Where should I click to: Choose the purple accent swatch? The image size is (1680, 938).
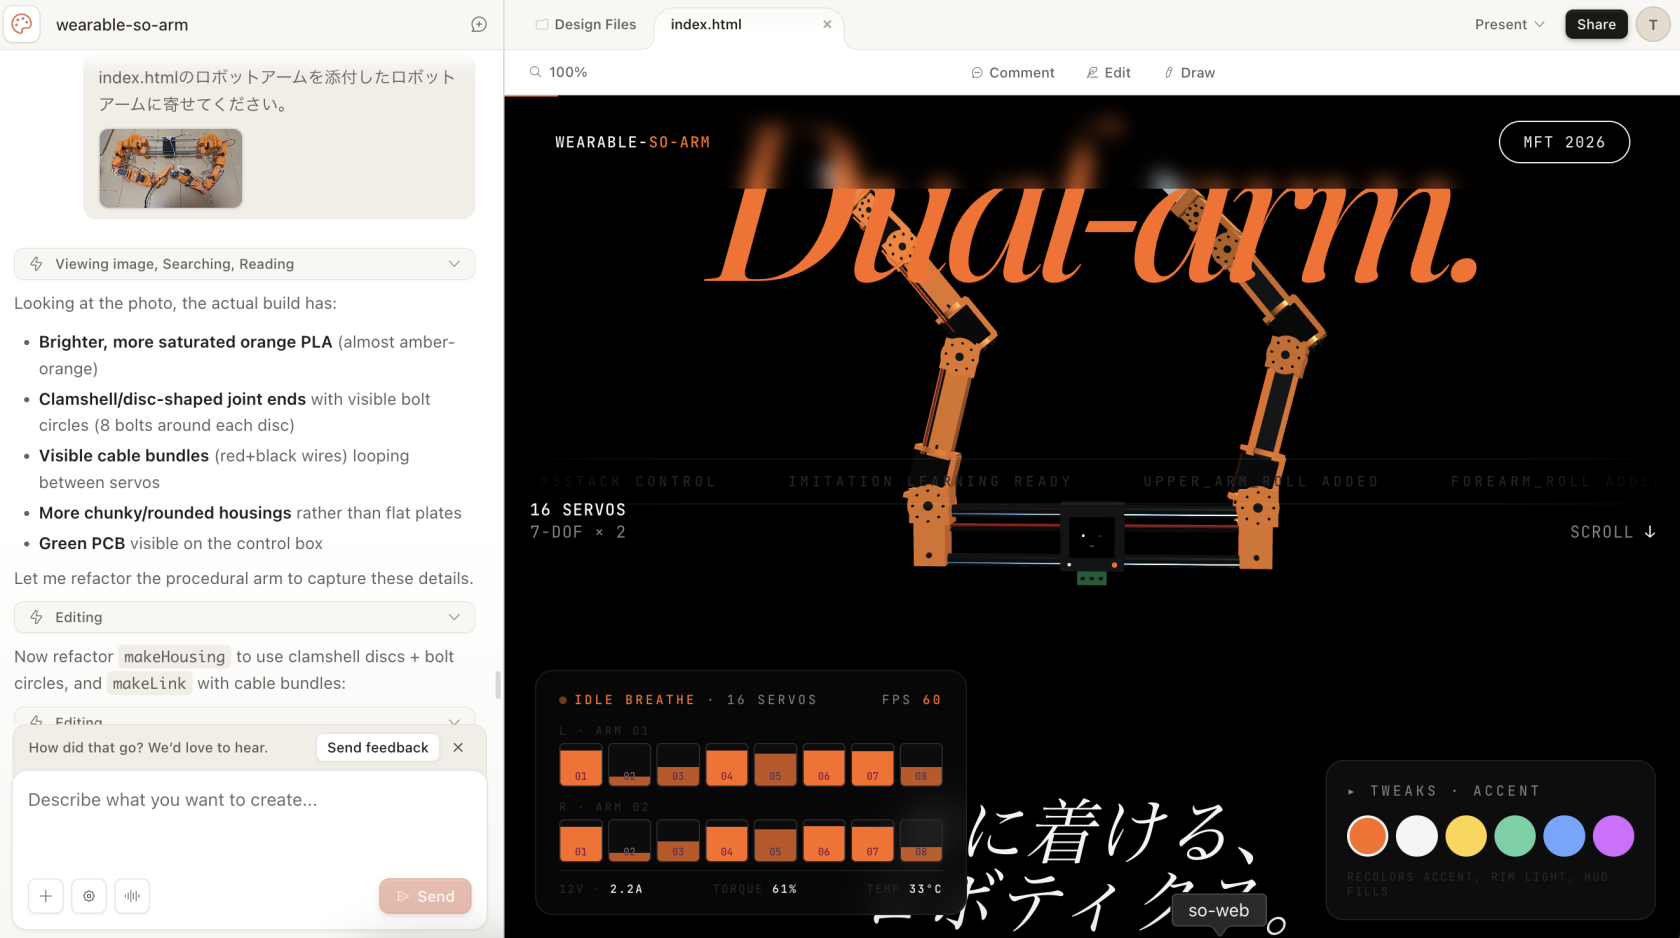[1613, 836]
